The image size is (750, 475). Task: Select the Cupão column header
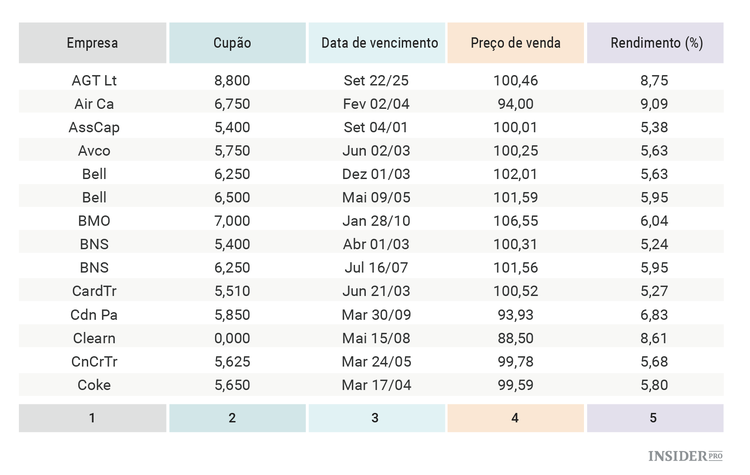(x=232, y=43)
